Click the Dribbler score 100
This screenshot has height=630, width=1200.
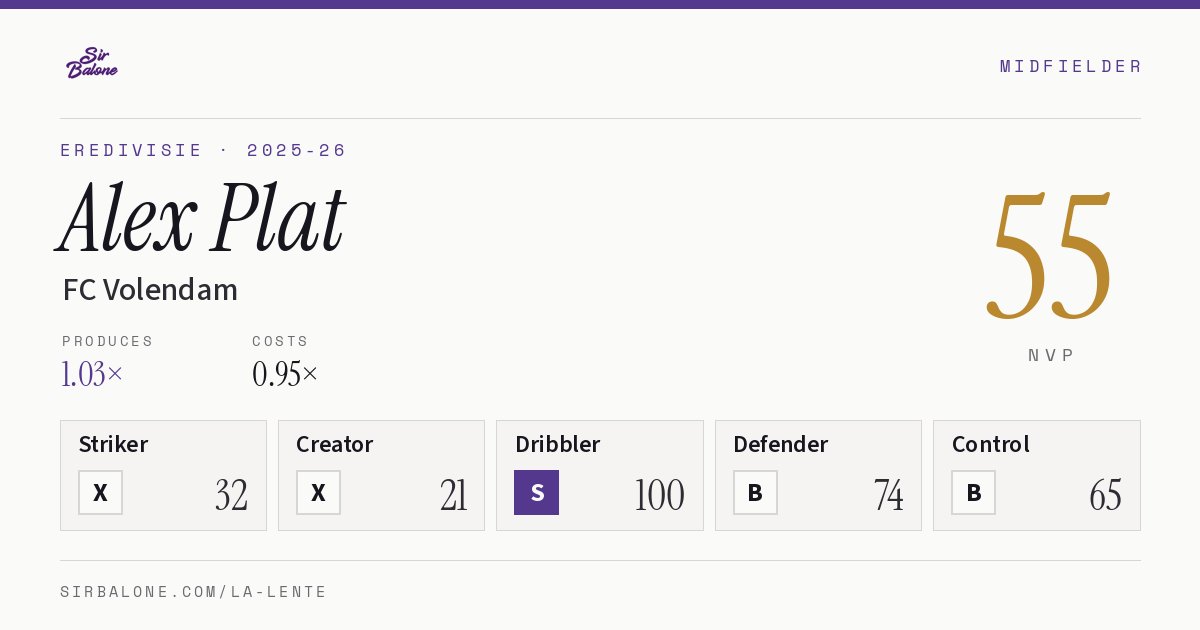click(659, 495)
